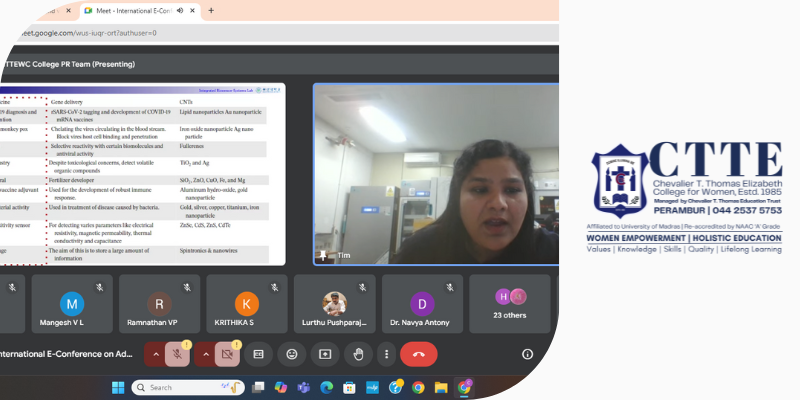
Task: Open the three-dot more options menu
Action: coord(386,354)
